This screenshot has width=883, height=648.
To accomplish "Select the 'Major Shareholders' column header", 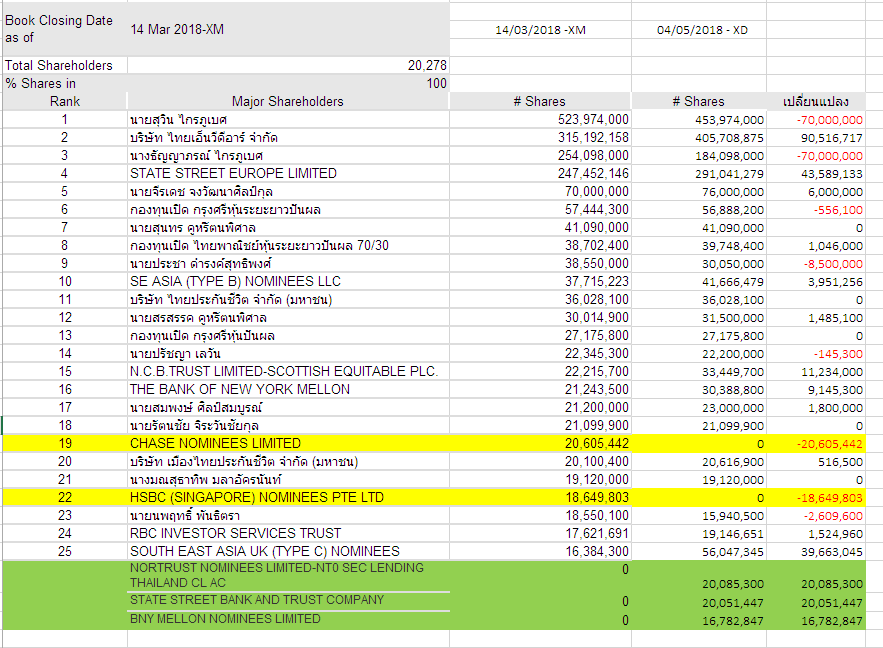I will coord(288,101).
